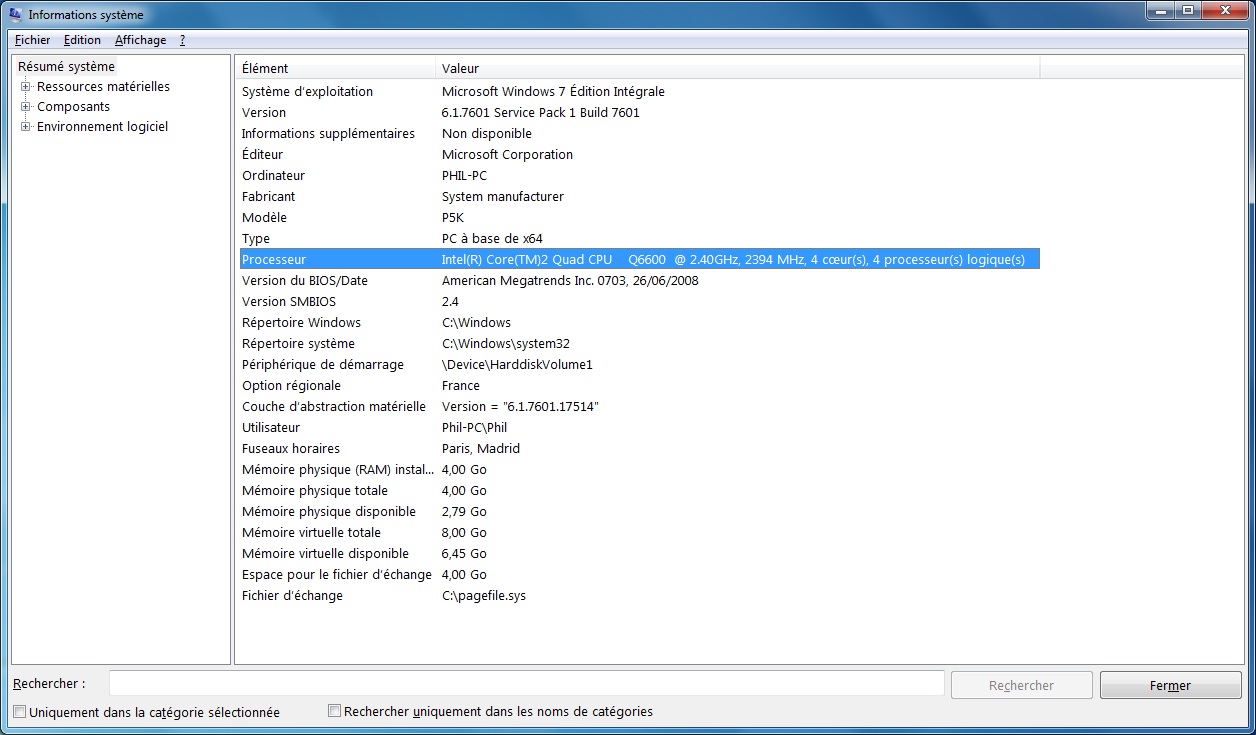Select the Environnement logiciel tree label
Screen dimensions: 1256x735
pyautogui.click(x=102, y=127)
